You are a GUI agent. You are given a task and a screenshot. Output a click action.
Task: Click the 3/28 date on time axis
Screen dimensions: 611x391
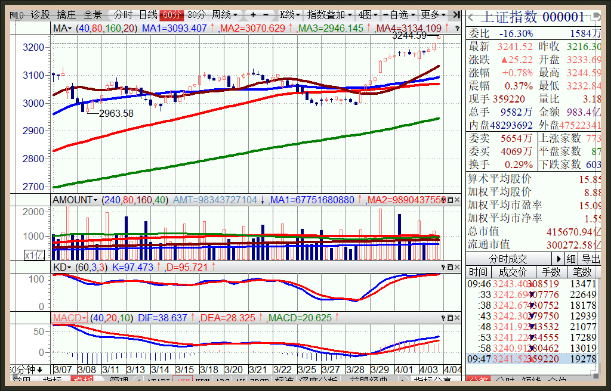coord(355,370)
